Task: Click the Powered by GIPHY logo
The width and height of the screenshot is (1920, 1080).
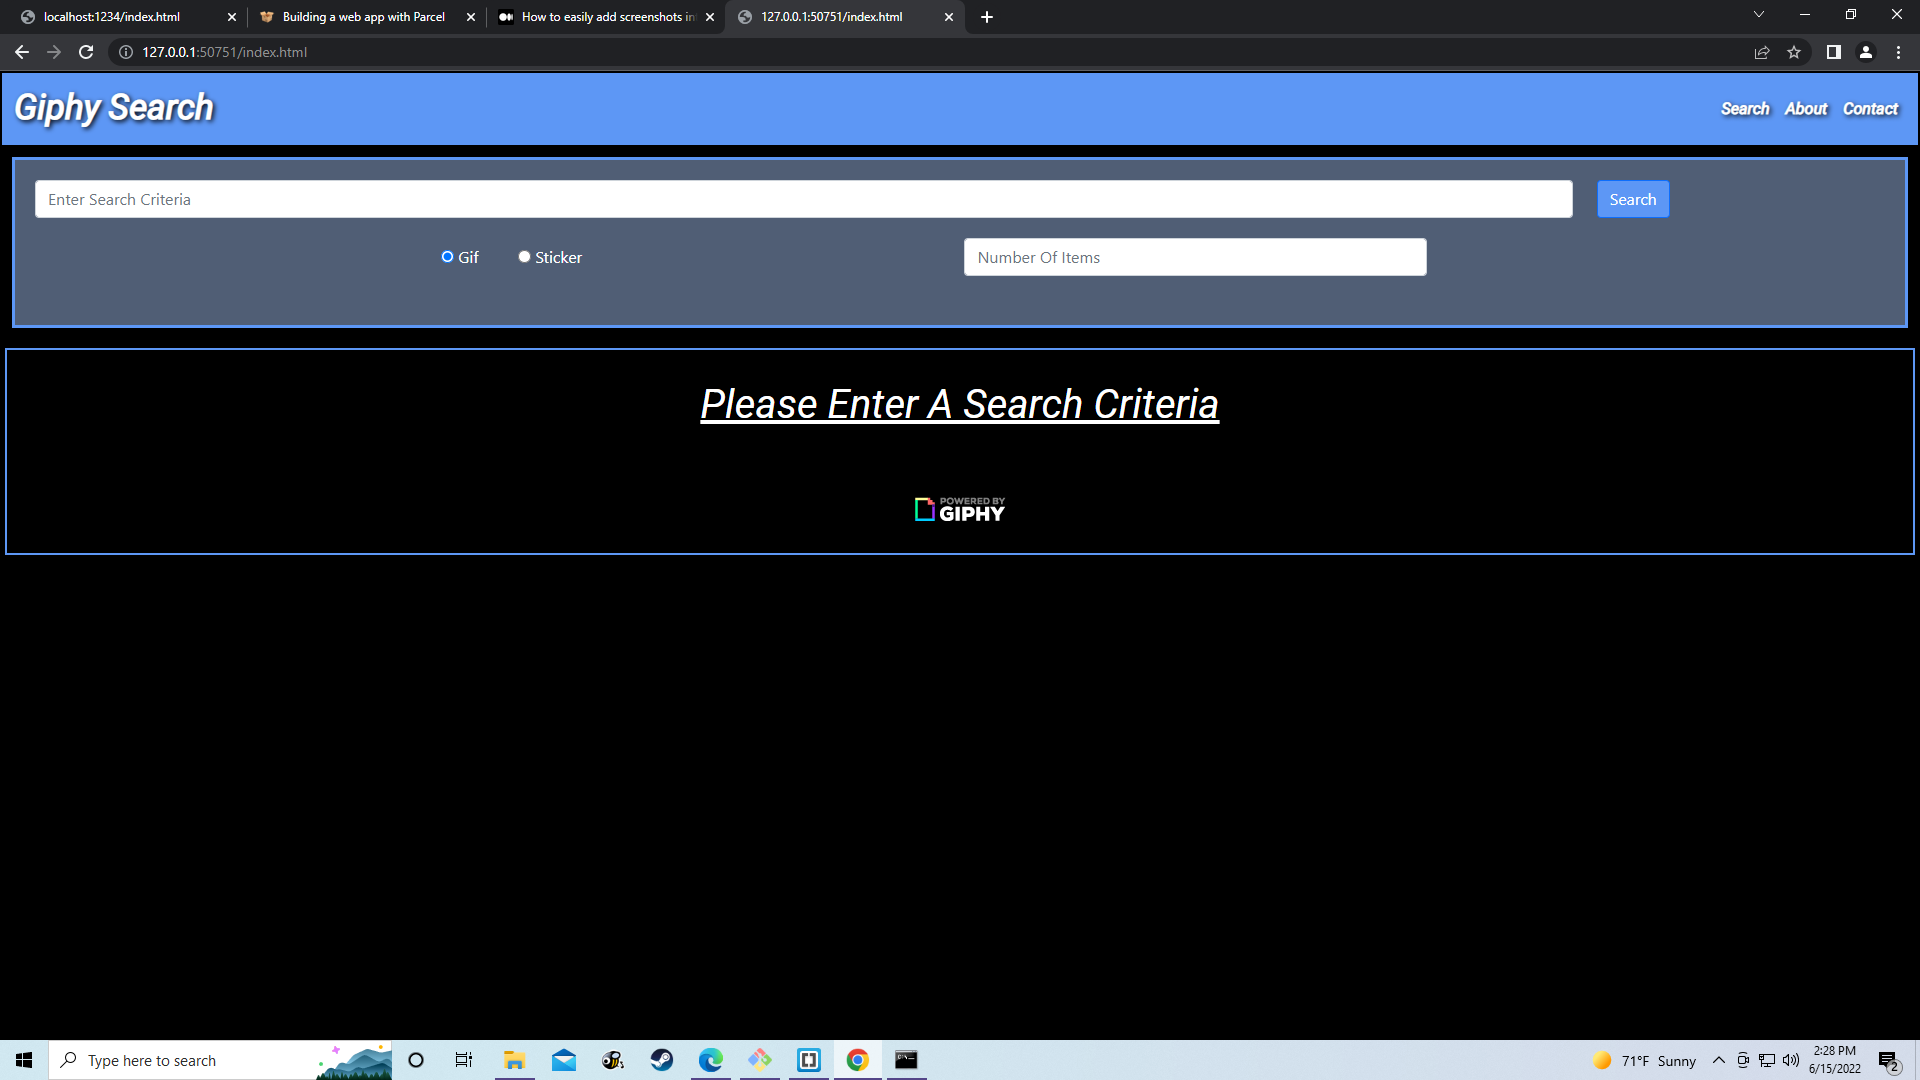Action: [960, 510]
